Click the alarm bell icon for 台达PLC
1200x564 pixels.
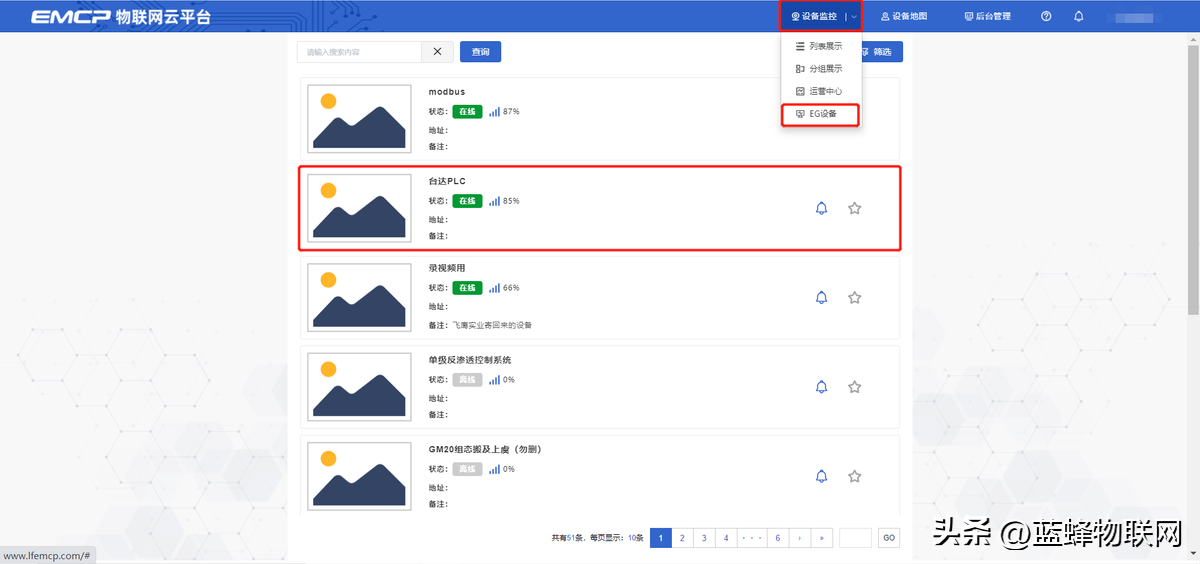click(821, 208)
